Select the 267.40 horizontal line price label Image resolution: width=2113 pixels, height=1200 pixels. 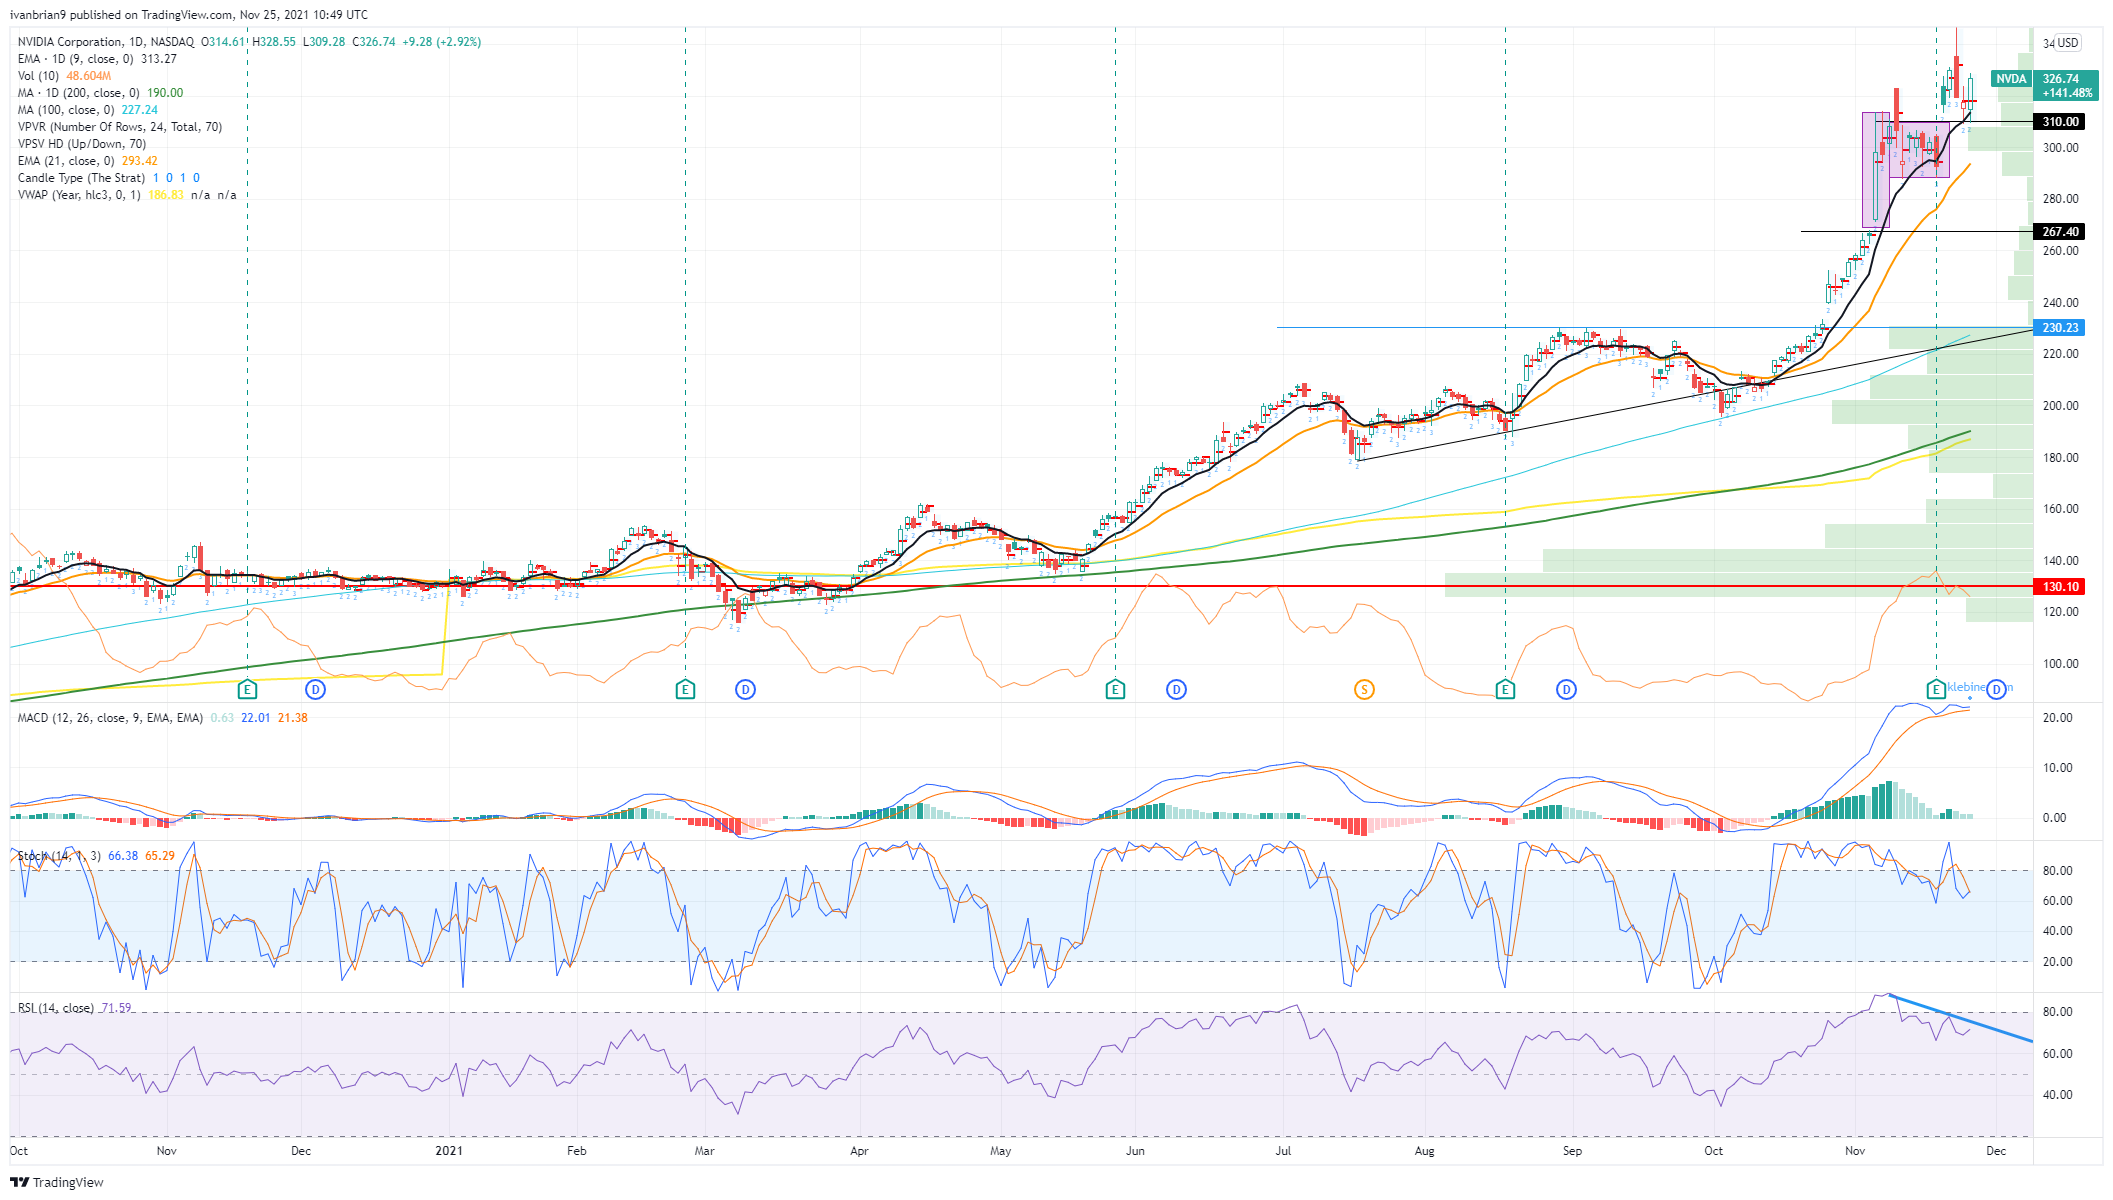(x=2060, y=232)
